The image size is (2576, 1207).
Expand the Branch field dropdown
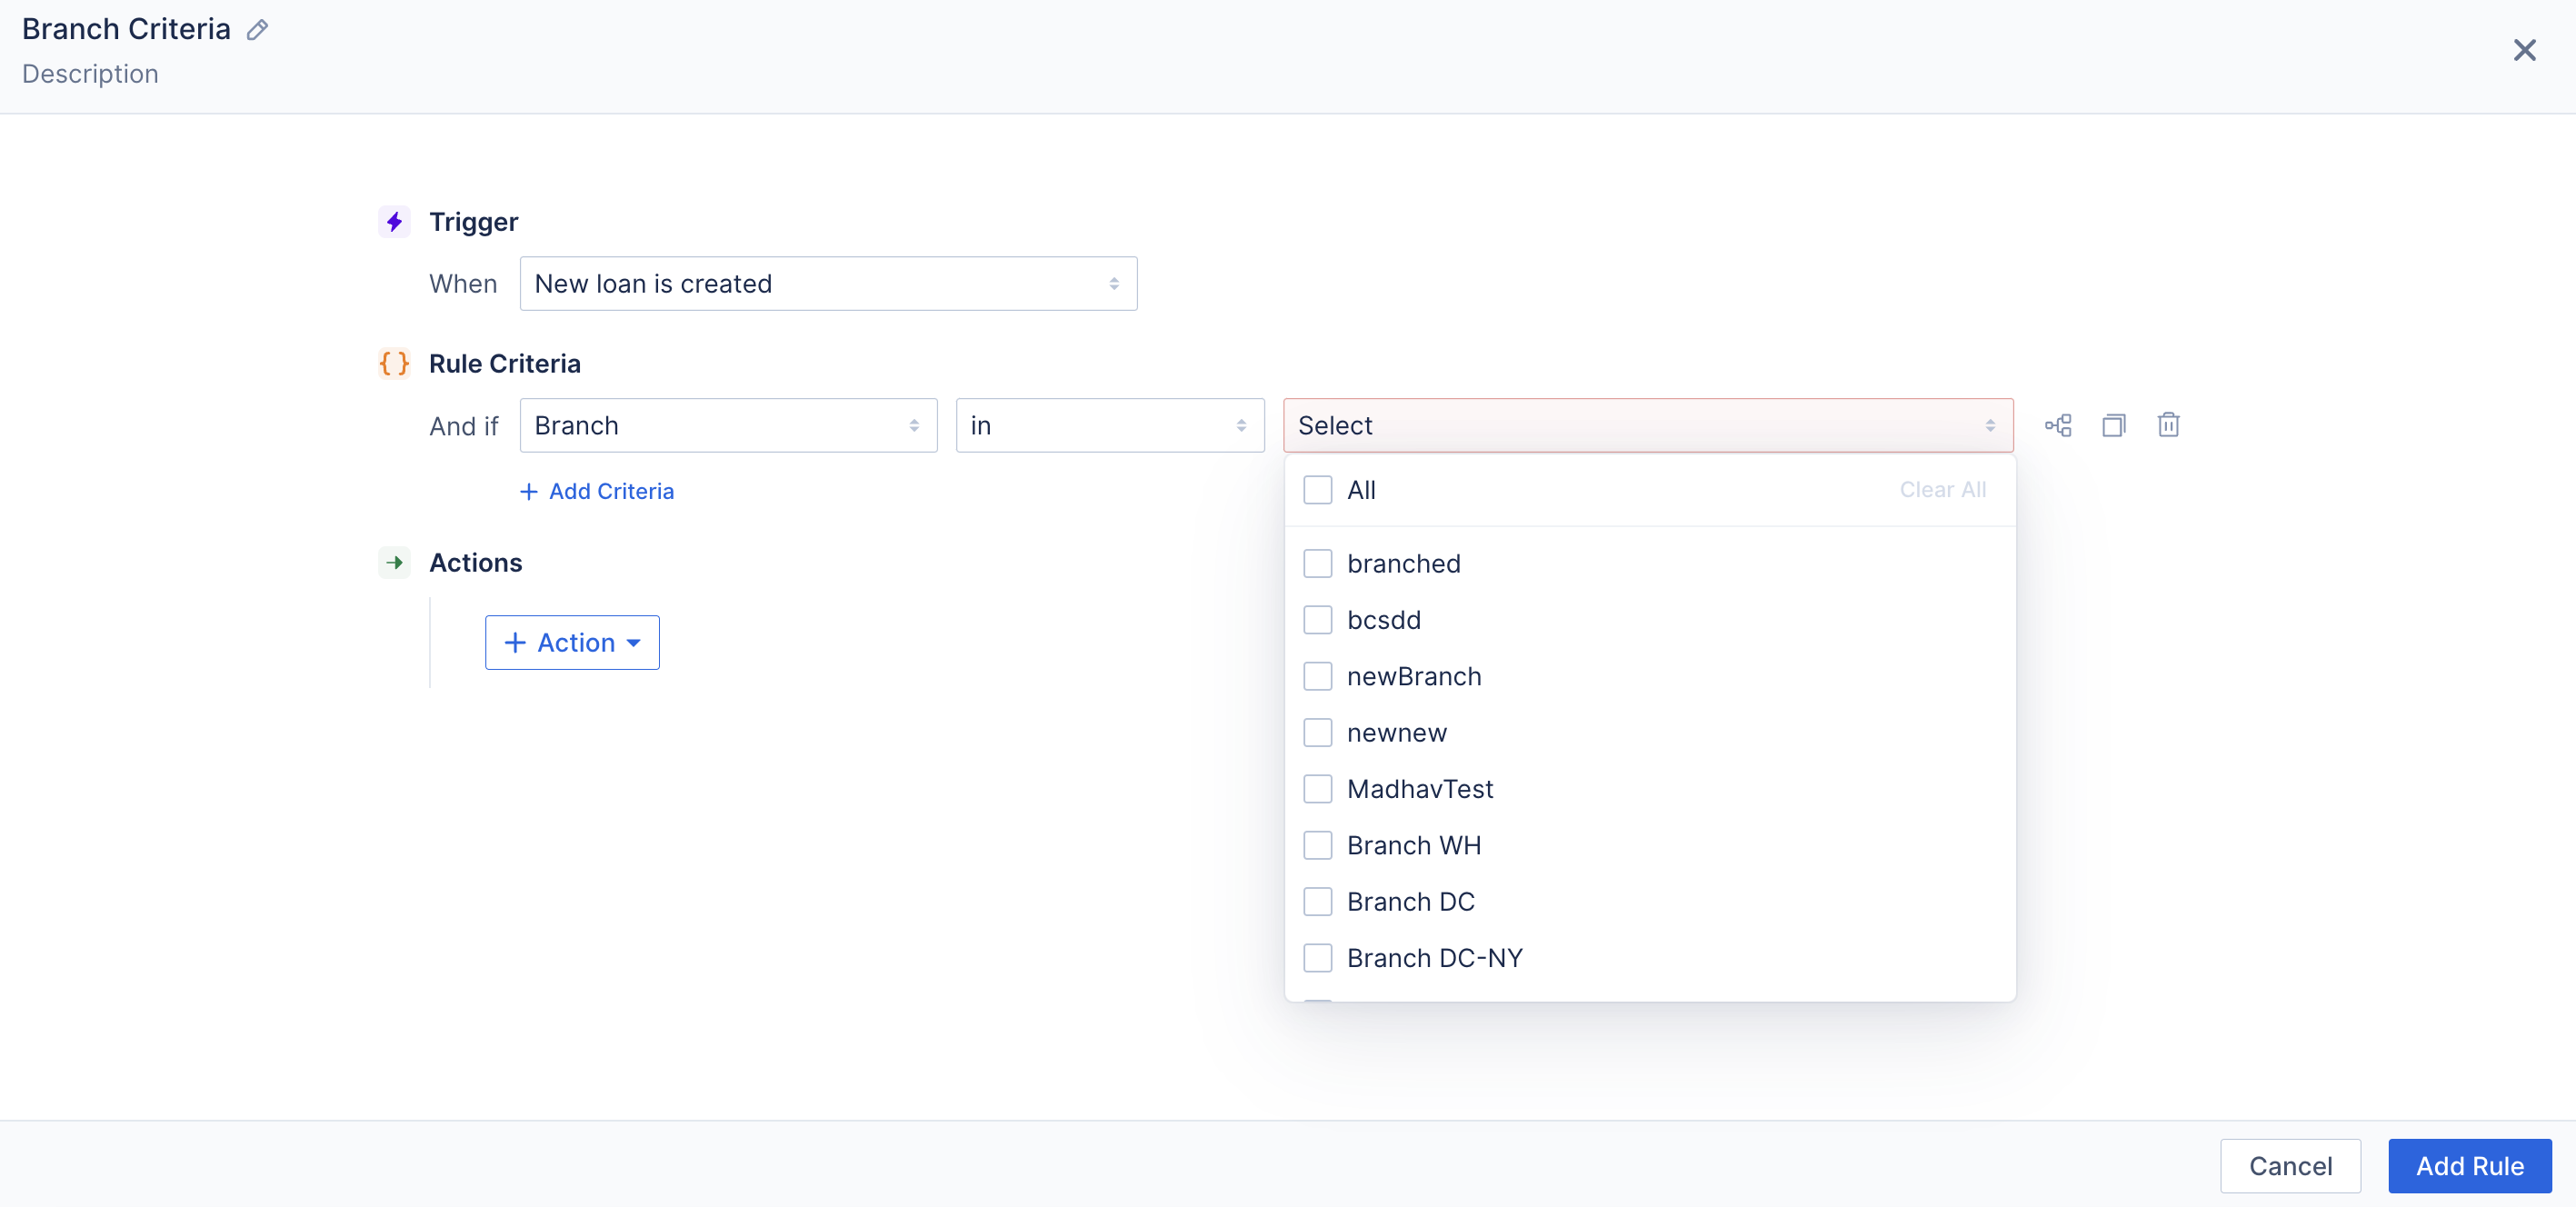point(727,426)
